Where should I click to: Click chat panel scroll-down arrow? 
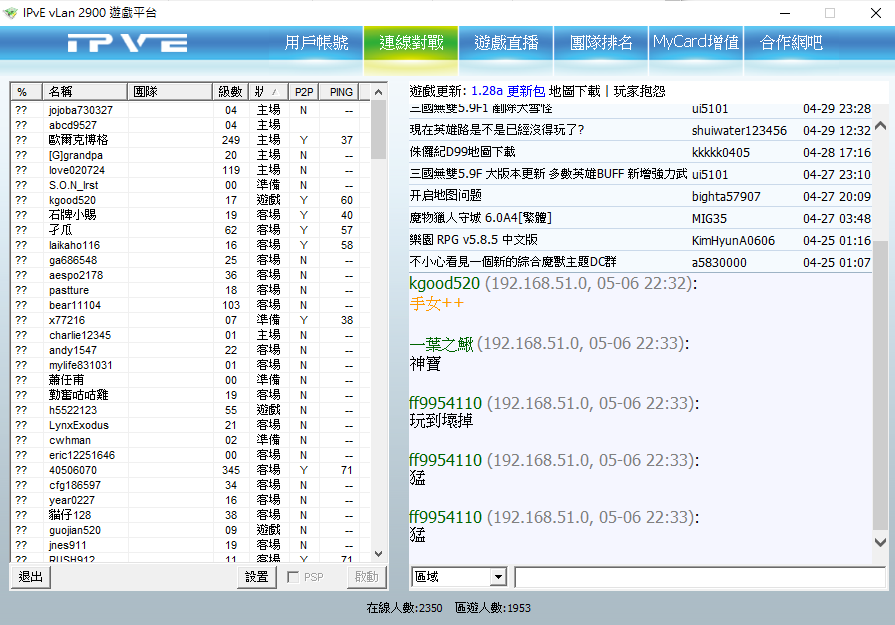880,542
